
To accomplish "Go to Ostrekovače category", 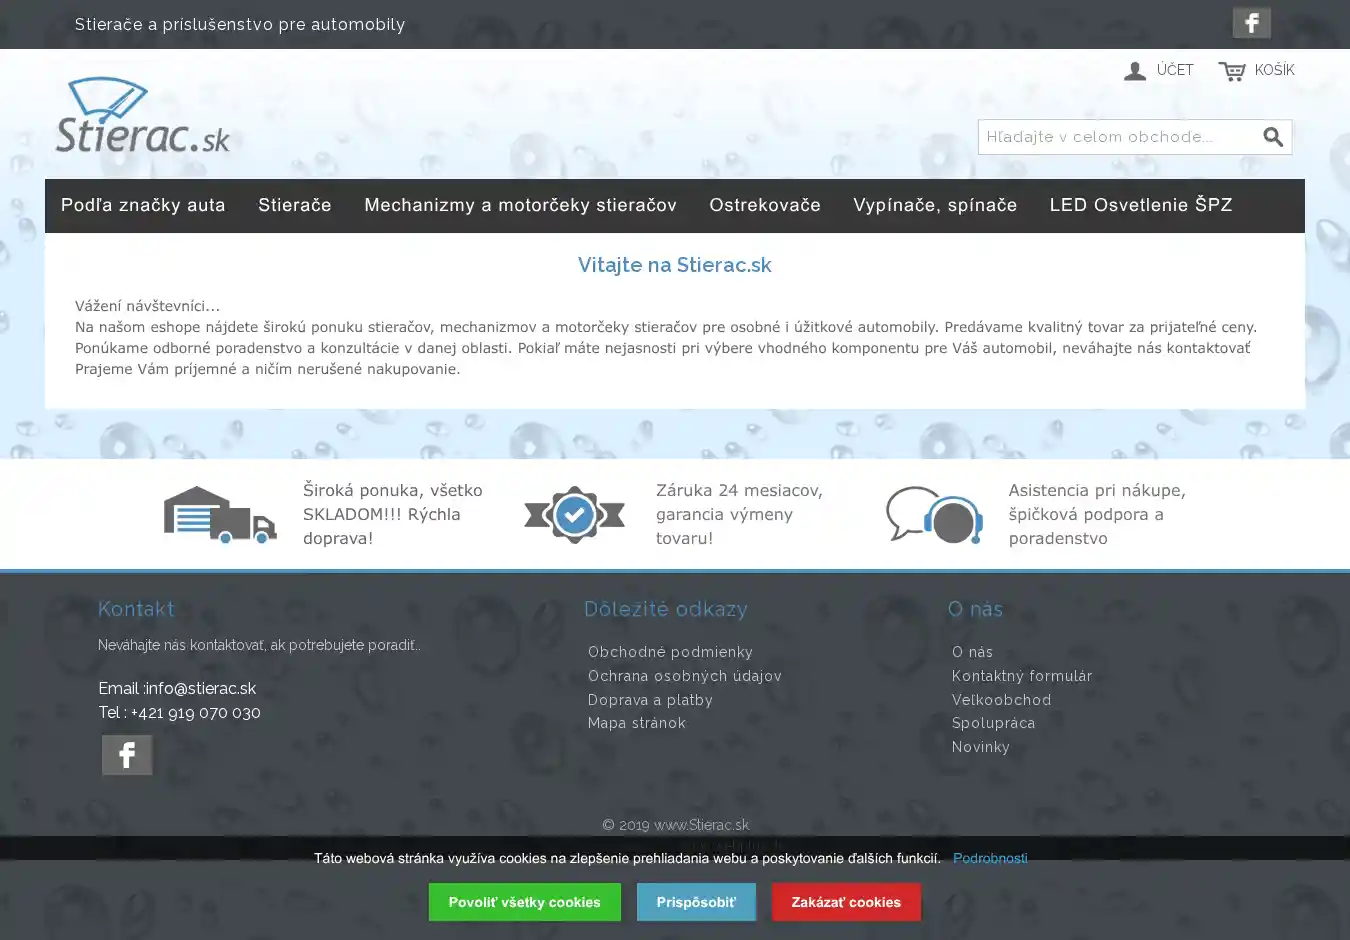I will point(765,205).
